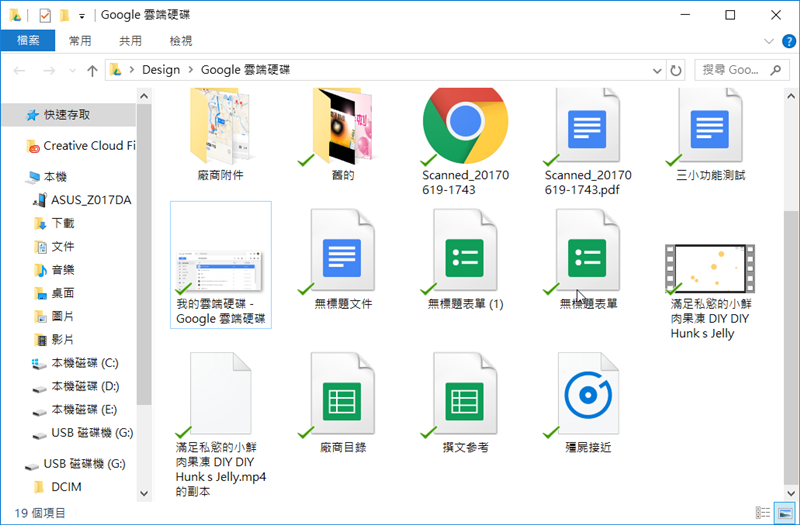Image resolution: width=800 pixels, height=525 pixels.
Task: Click the file list scroll up arrow
Action: pyautogui.click(x=791, y=96)
